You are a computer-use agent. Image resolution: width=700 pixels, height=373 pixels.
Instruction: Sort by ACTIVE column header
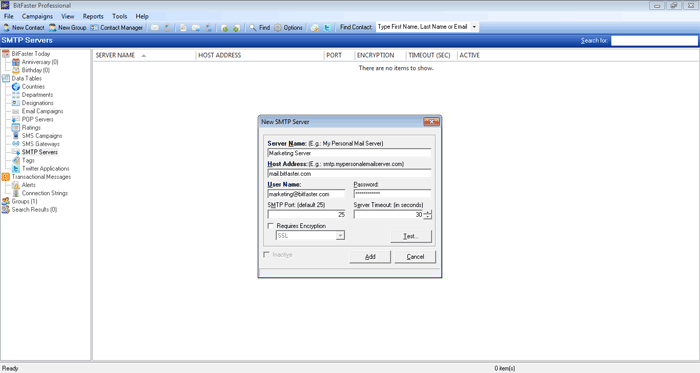click(x=470, y=55)
